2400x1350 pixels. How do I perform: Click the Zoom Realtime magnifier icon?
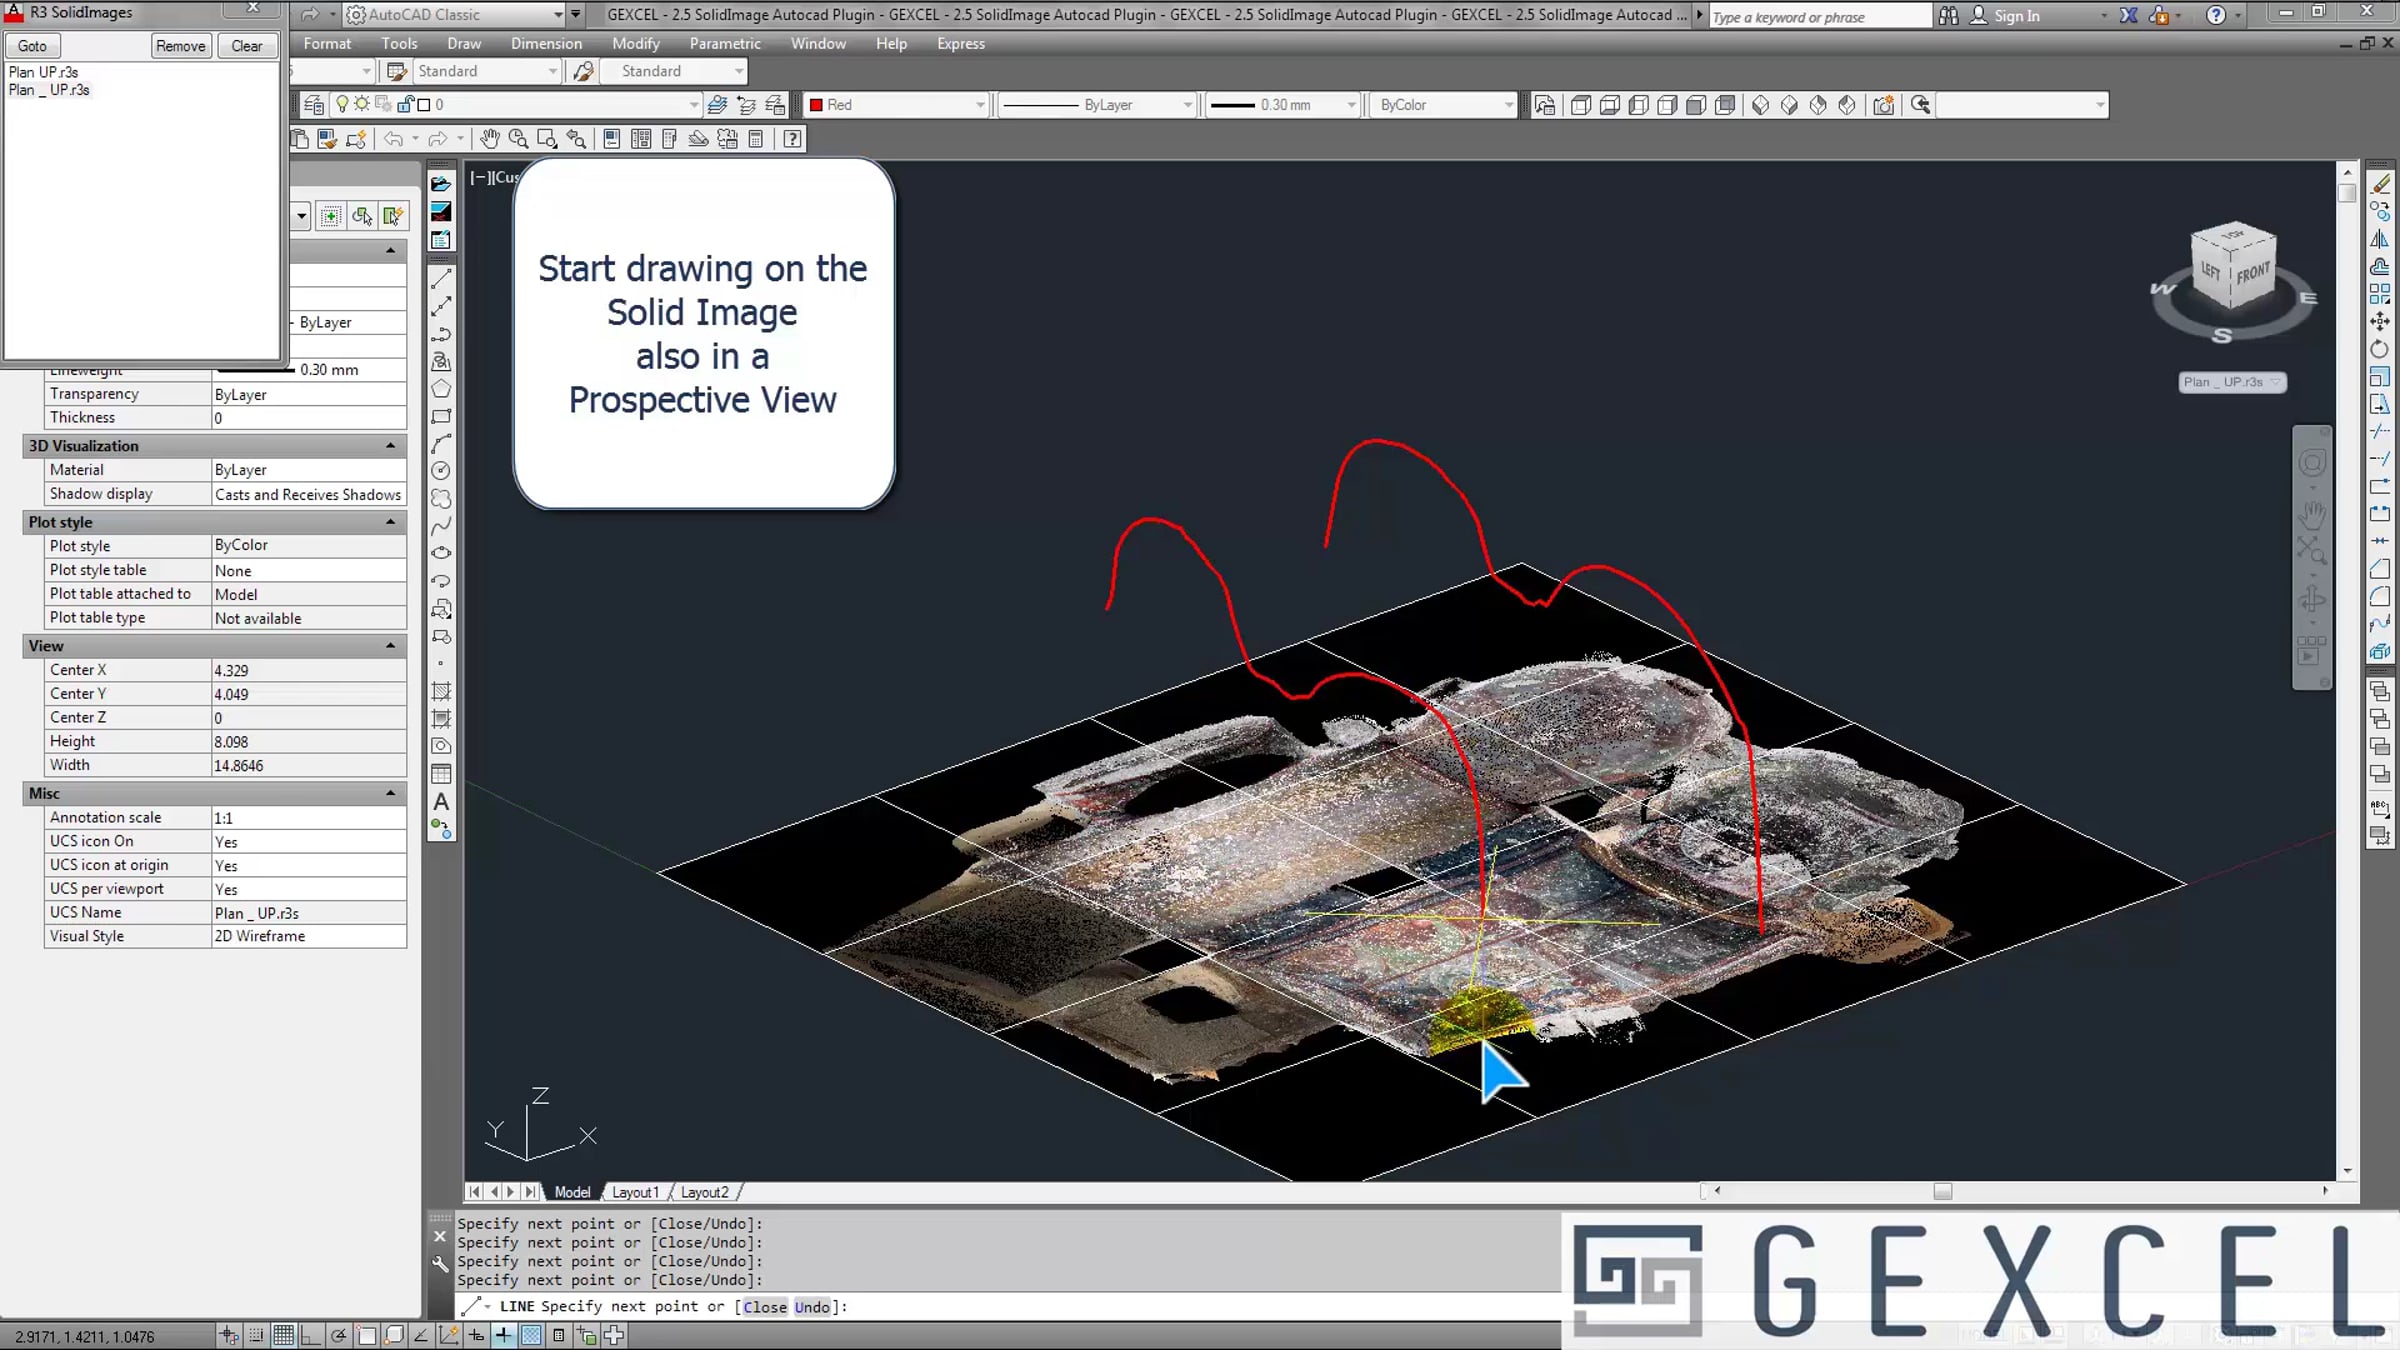coord(518,139)
